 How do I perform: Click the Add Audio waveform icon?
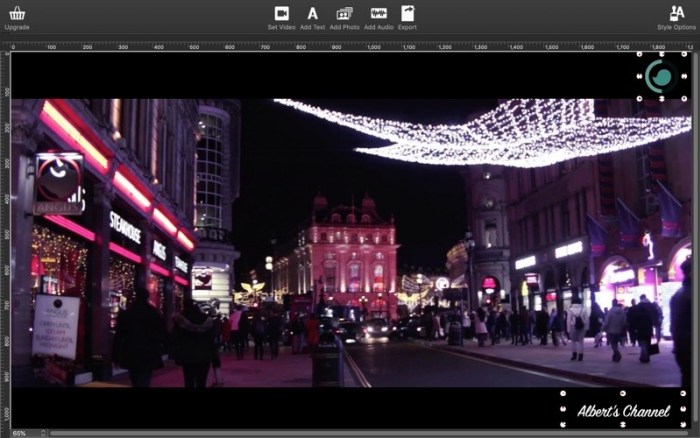point(378,14)
